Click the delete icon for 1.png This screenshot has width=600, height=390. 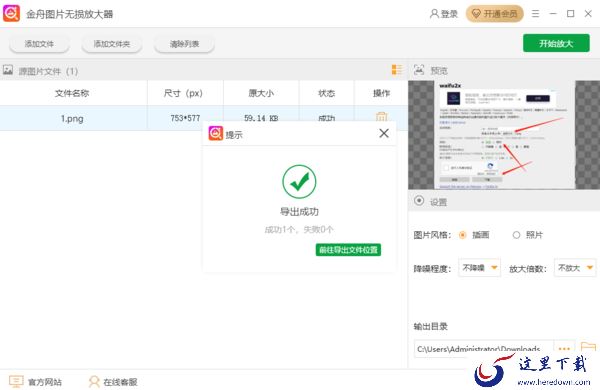pos(382,116)
